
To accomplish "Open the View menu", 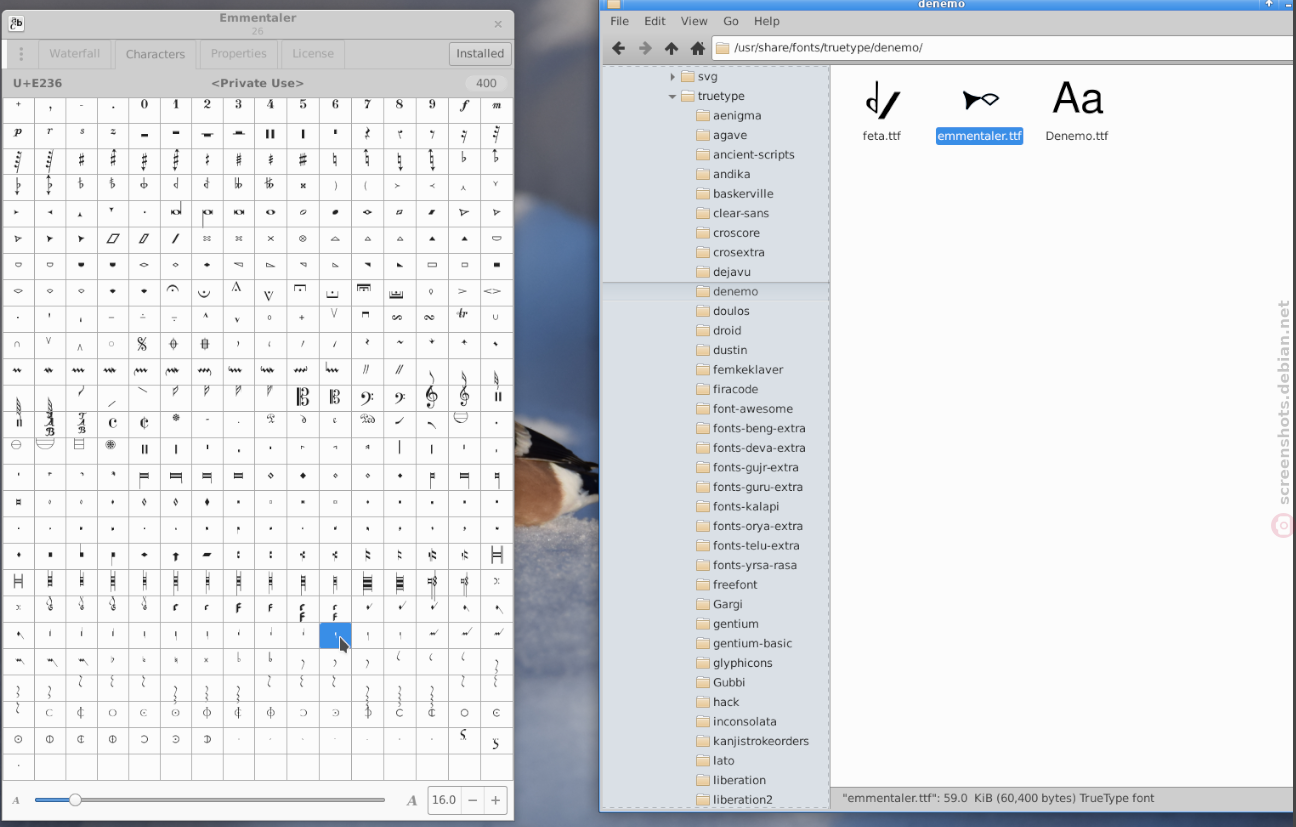I will pos(694,21).
